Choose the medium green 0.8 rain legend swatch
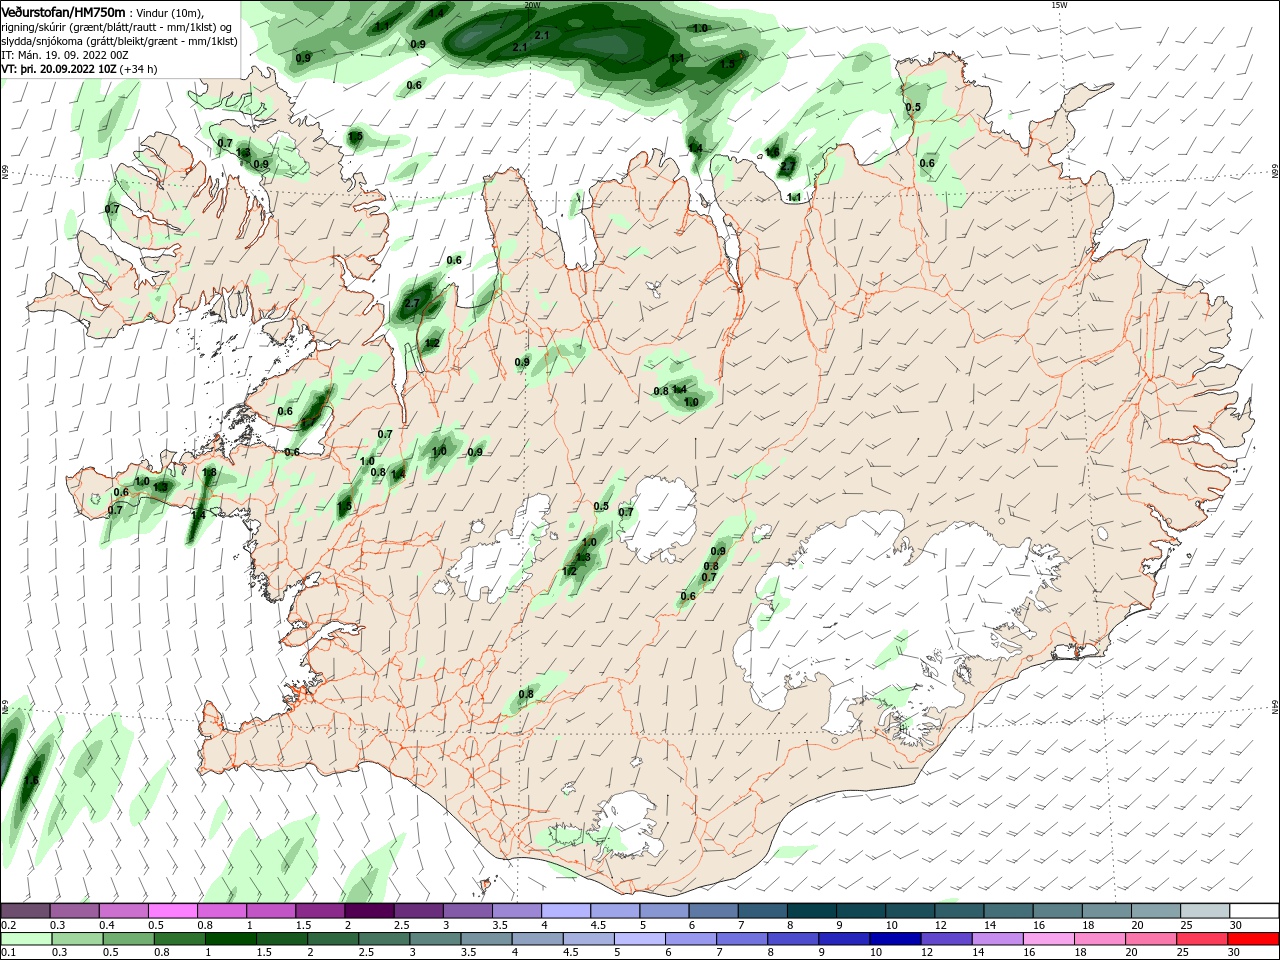 tap(179, 939)
